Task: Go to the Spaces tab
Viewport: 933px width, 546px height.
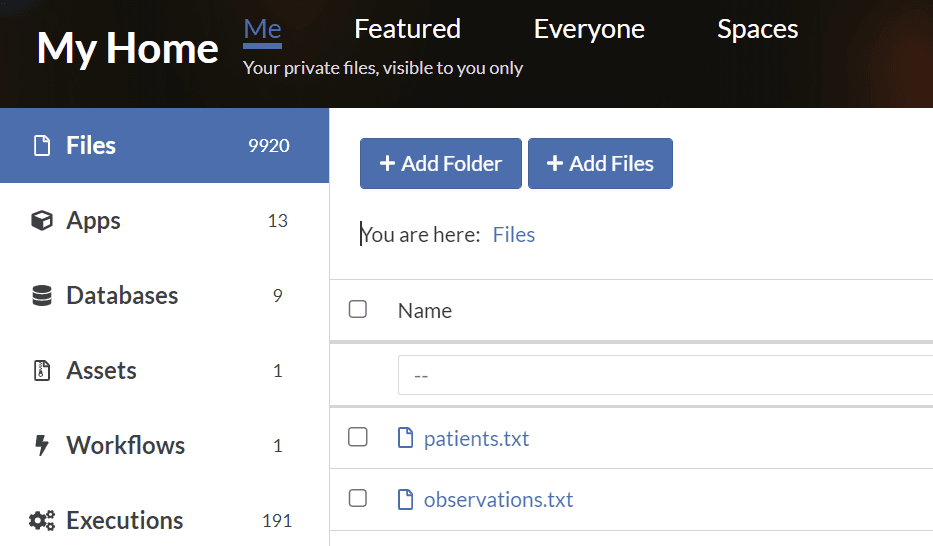Action: click(757, 29)
